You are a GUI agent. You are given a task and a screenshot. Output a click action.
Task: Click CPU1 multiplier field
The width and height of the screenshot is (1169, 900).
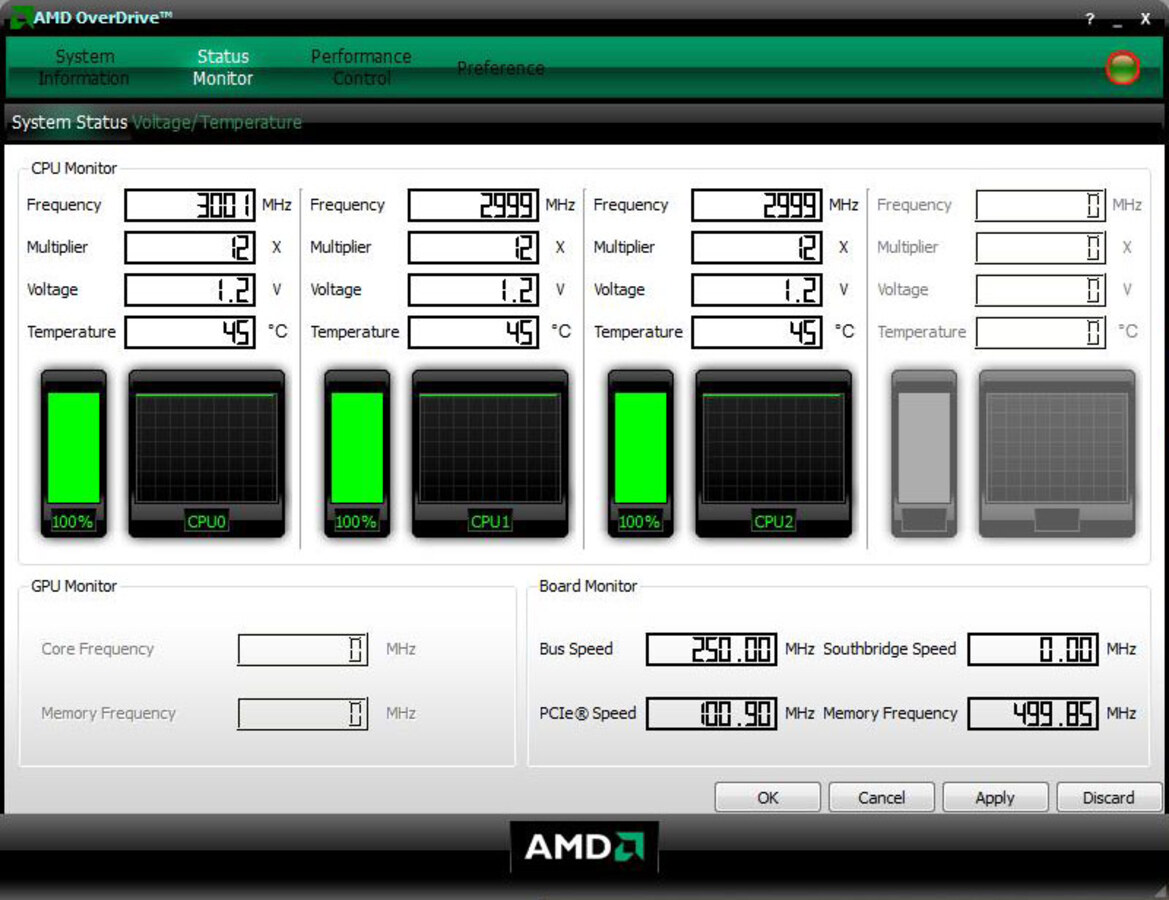[x=473, y=248]
